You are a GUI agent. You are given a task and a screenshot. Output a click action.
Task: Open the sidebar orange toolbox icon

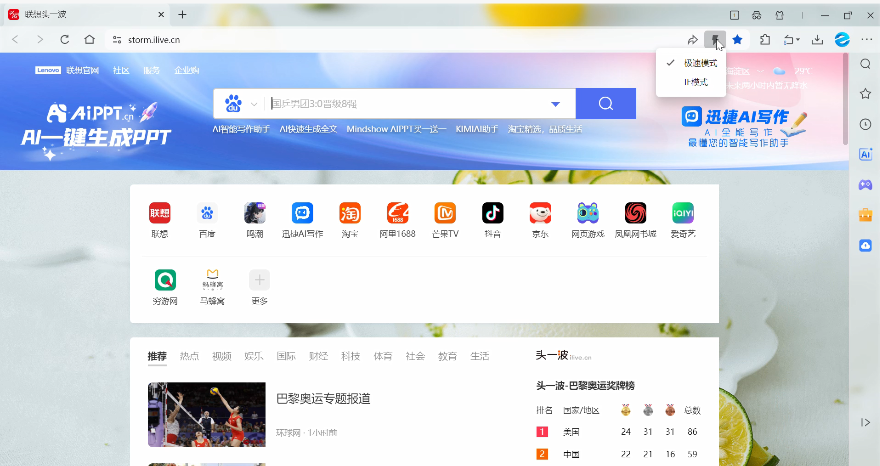pyautogui.click(x=865, y=214)
